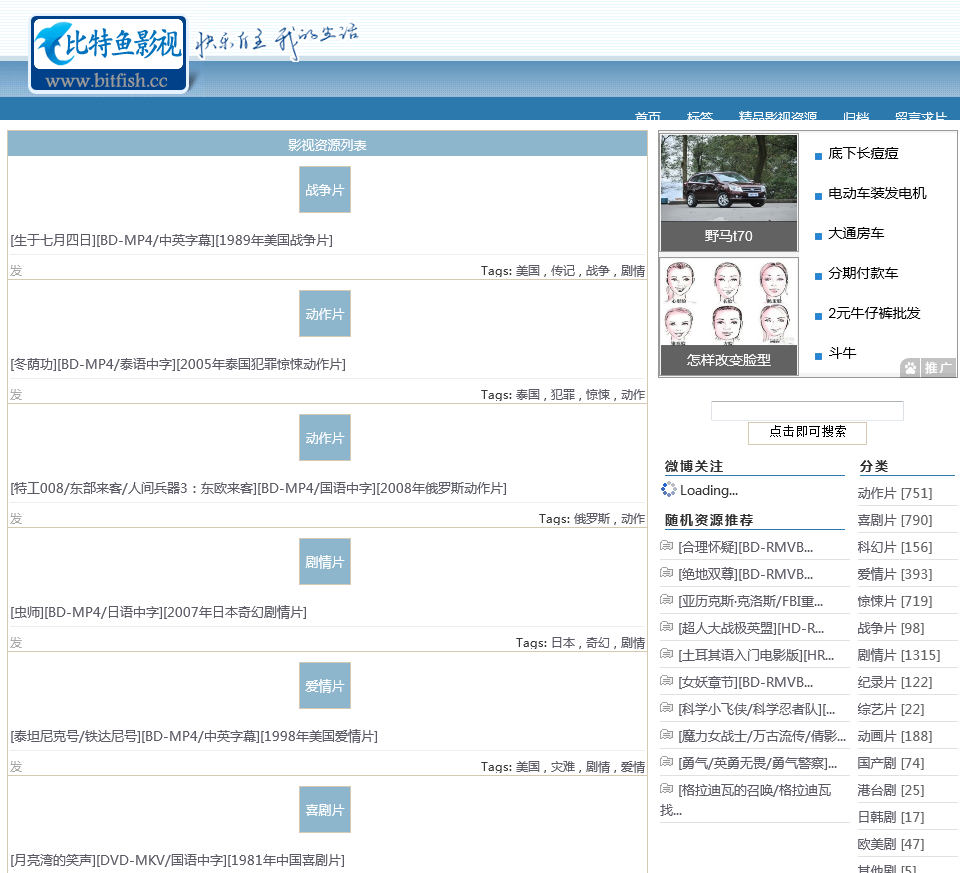Click the 奇幻 tag on 虫师 post

pos(598,643)
